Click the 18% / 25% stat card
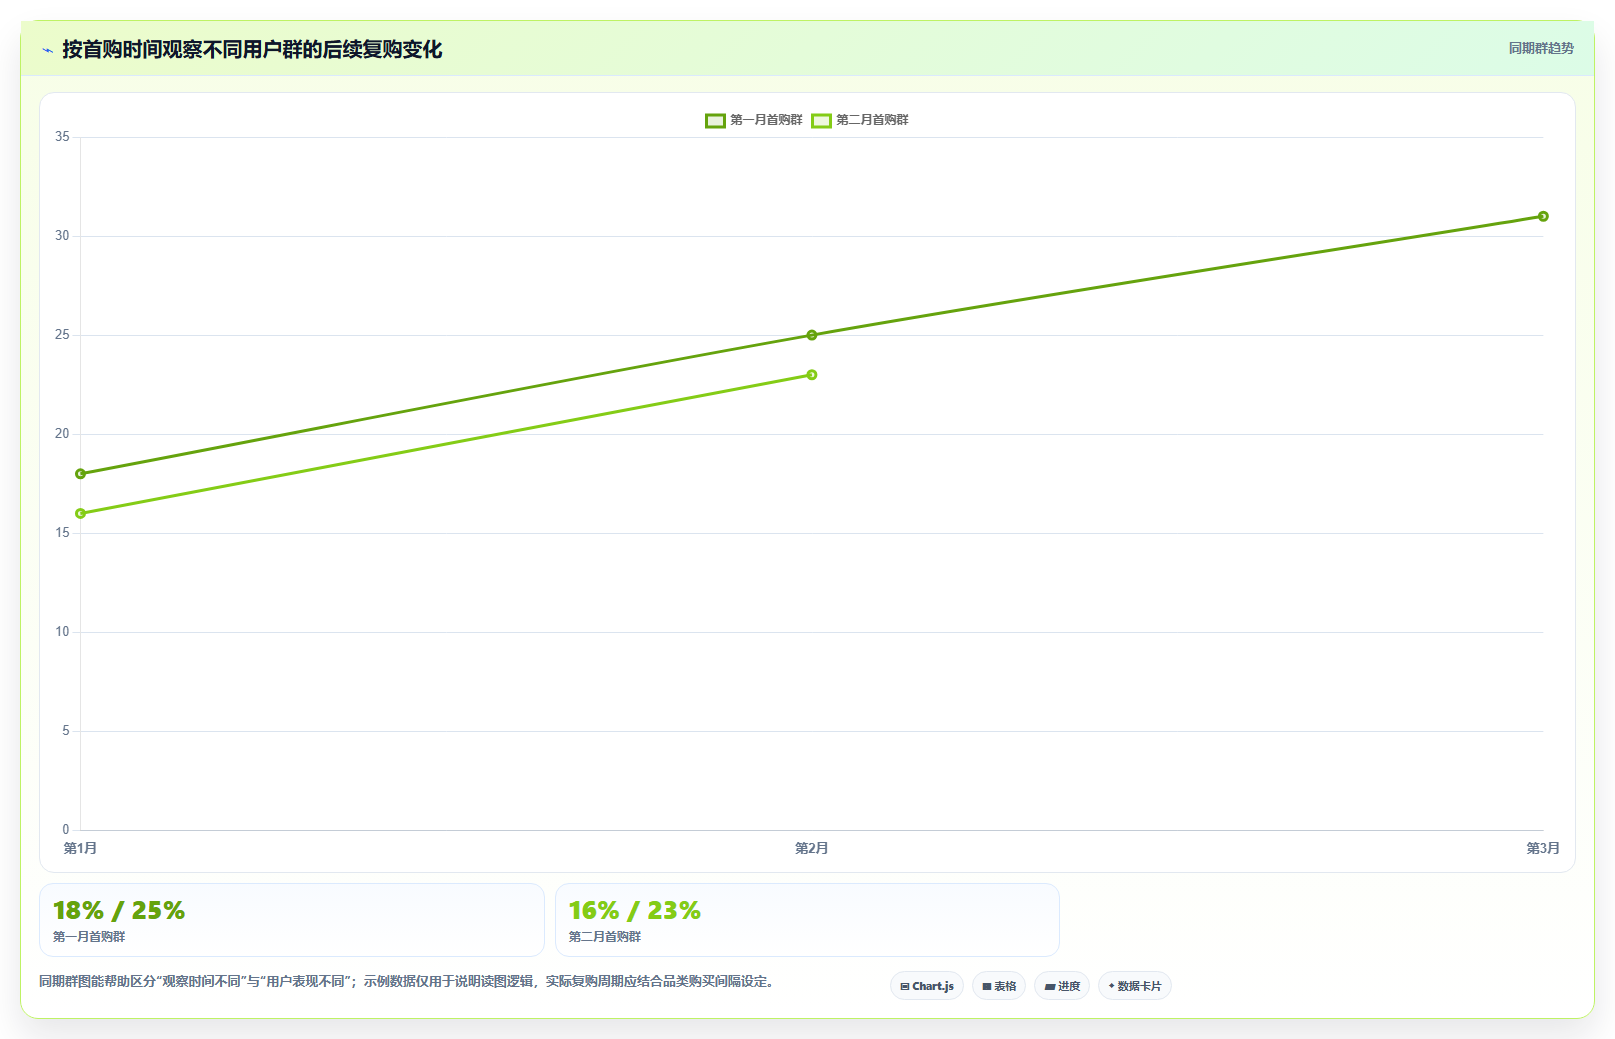This screenshot has width=1615, height=1039. [x=292, y=920]
